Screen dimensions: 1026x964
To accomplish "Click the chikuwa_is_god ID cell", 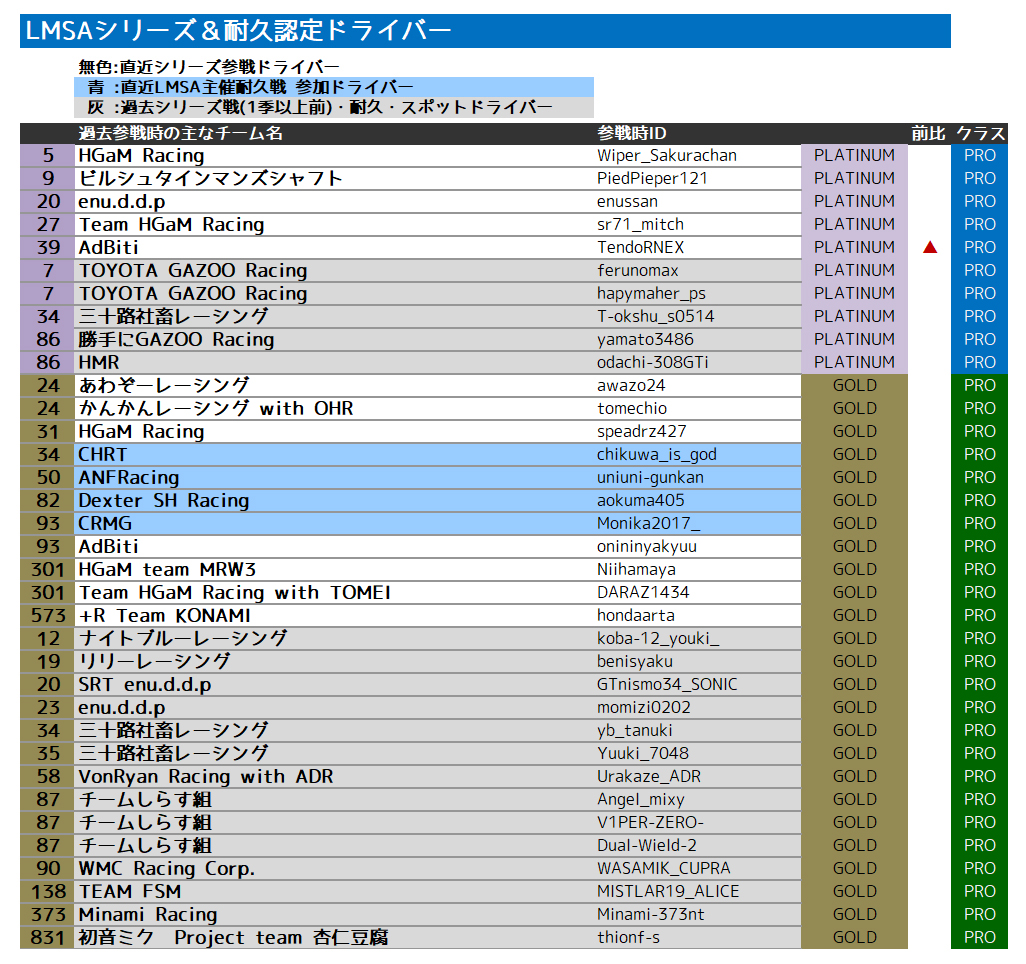I will [657, 454].
